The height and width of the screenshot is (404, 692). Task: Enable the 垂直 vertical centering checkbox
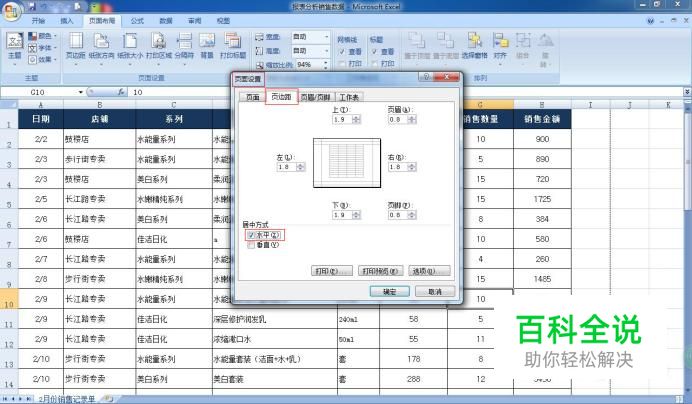coord(251,245)
